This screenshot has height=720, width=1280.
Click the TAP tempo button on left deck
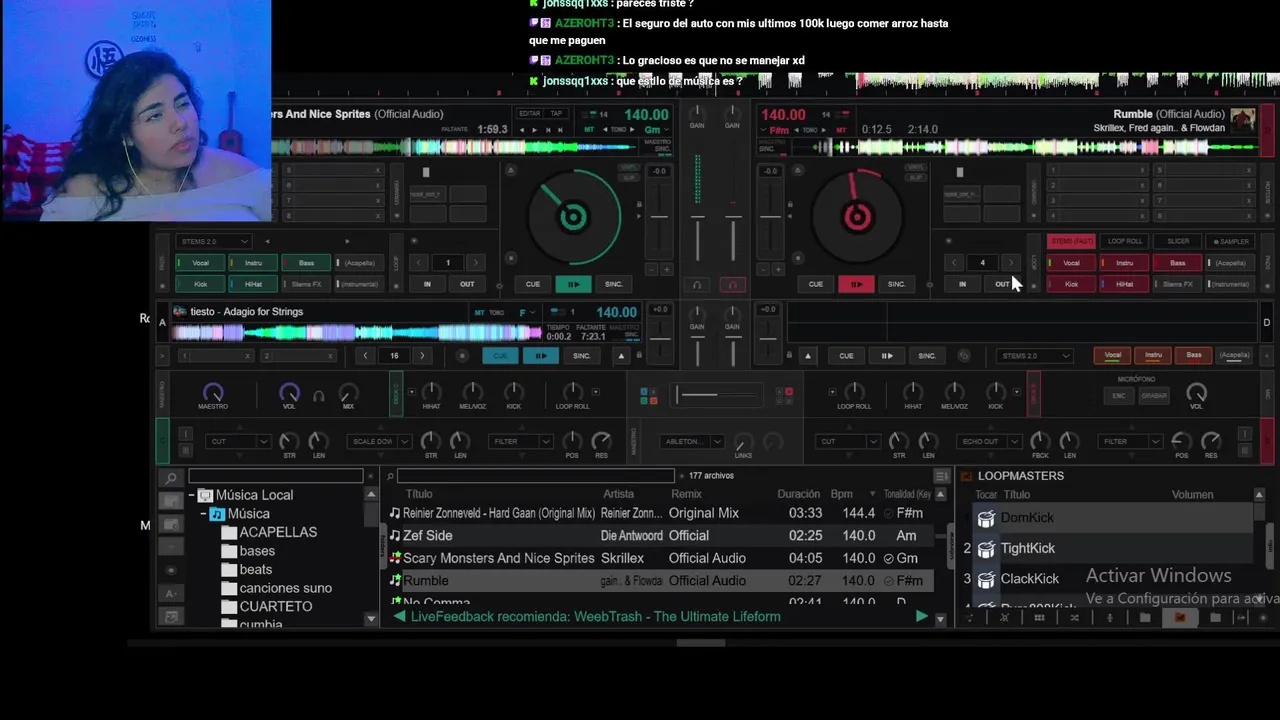point(556,113)
